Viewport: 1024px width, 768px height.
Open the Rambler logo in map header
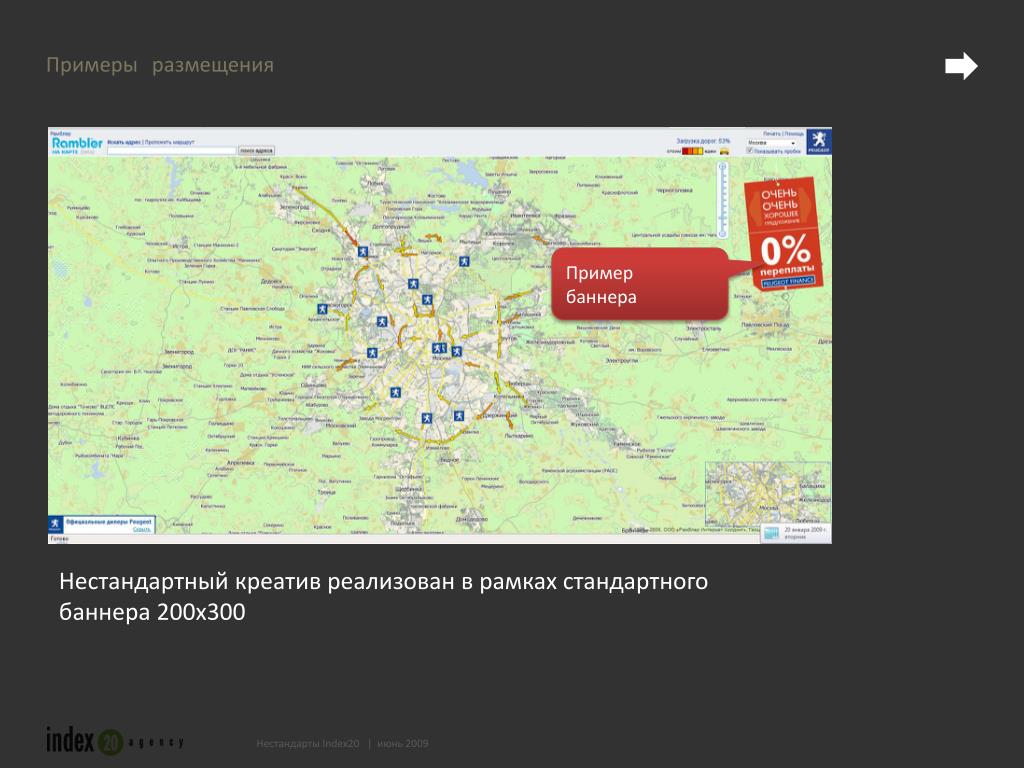click(x=77, y=143)
